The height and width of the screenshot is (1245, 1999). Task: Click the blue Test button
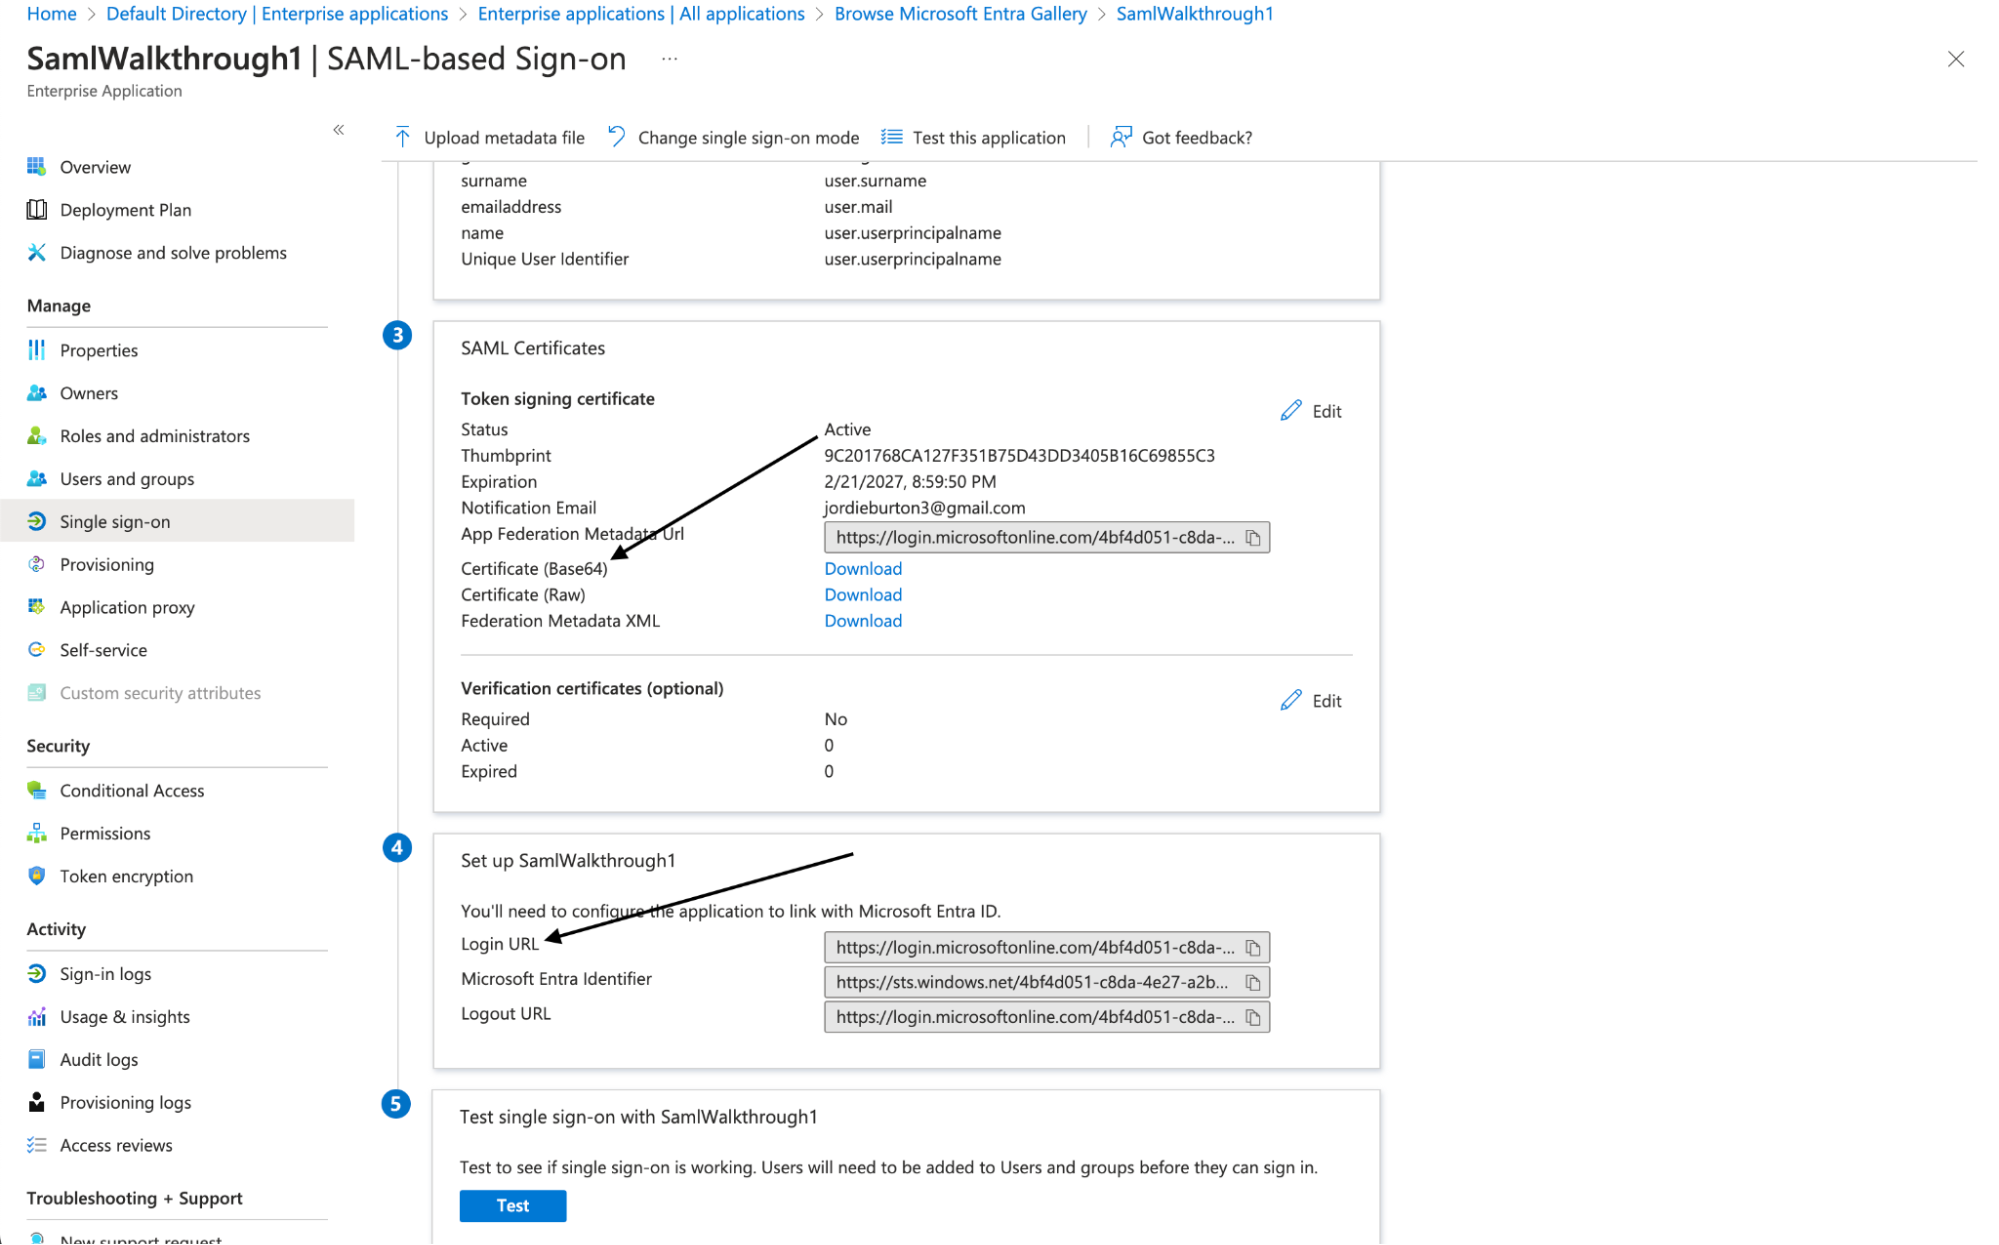click(x=513, y=1206)
